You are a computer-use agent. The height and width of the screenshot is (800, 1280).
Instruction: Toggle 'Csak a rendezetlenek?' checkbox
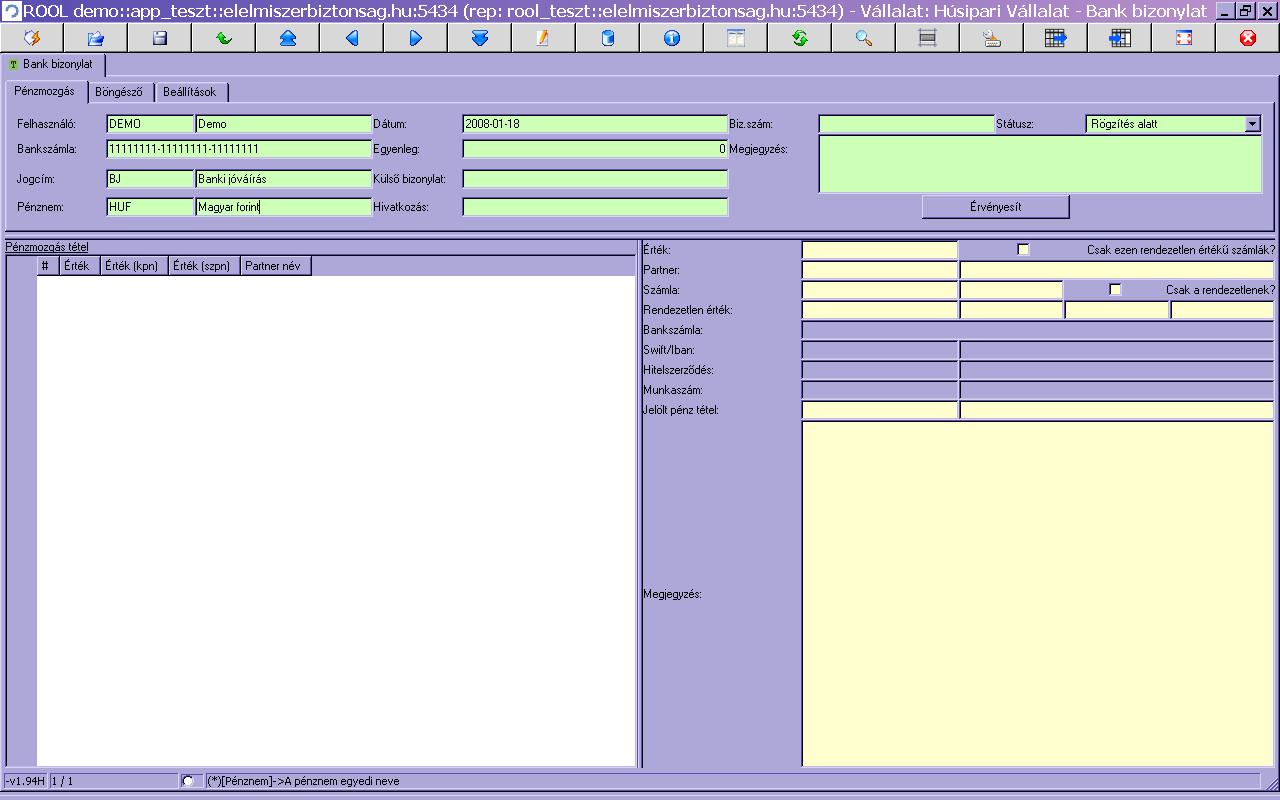[x=1115, y=290]
